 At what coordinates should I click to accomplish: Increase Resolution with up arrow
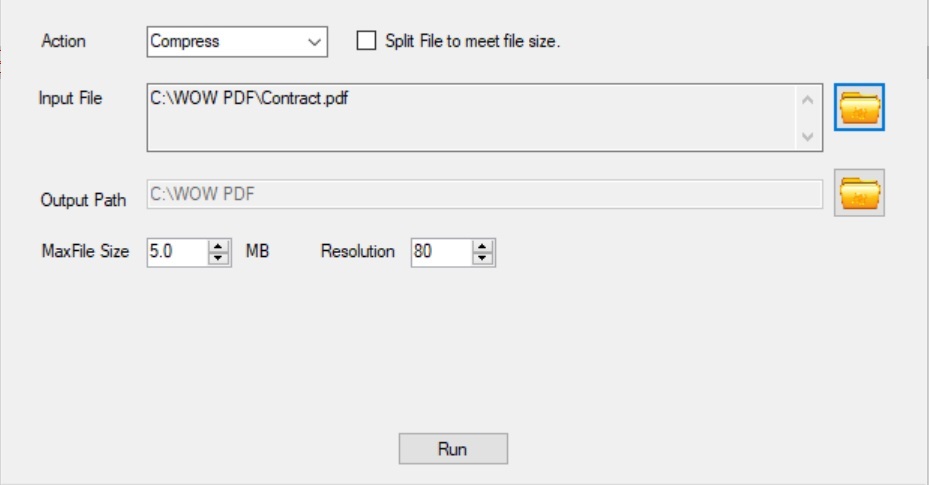483,247
